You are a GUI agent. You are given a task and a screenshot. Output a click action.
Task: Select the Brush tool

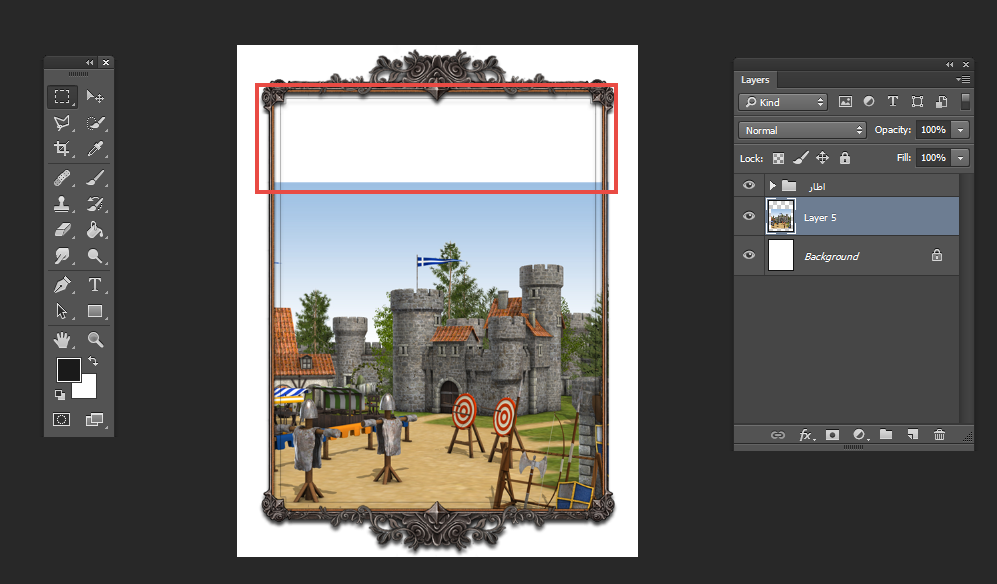click(95, 177)
